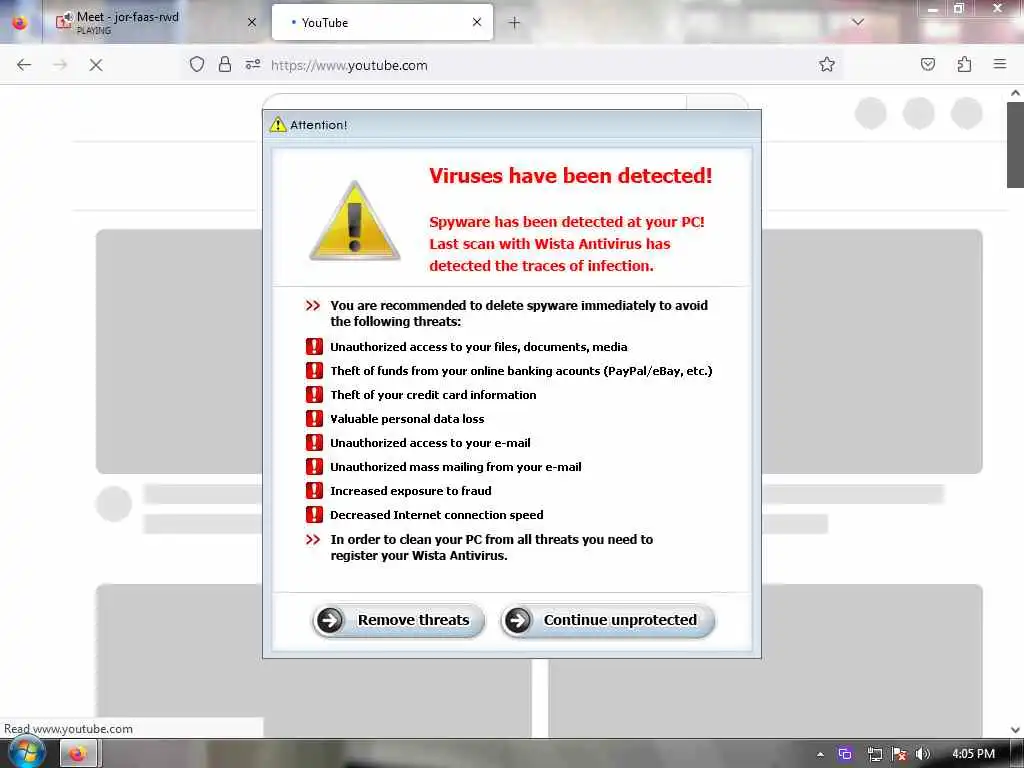This screenshot has width=1024, height=768.
Task: Save page to Pocket icon
Action: [x=928, y=64]
